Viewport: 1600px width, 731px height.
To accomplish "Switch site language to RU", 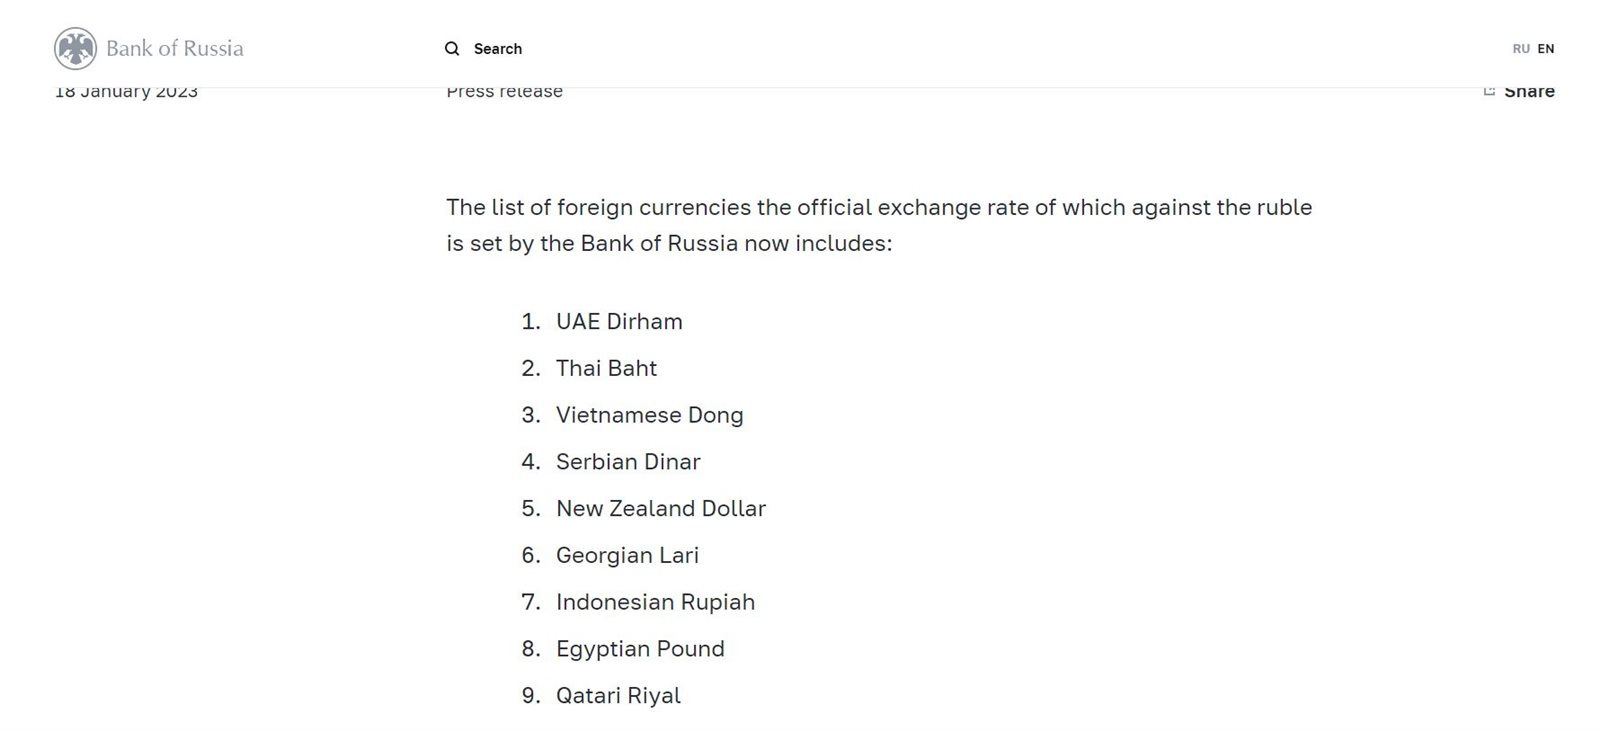I will click(1521, 49).
